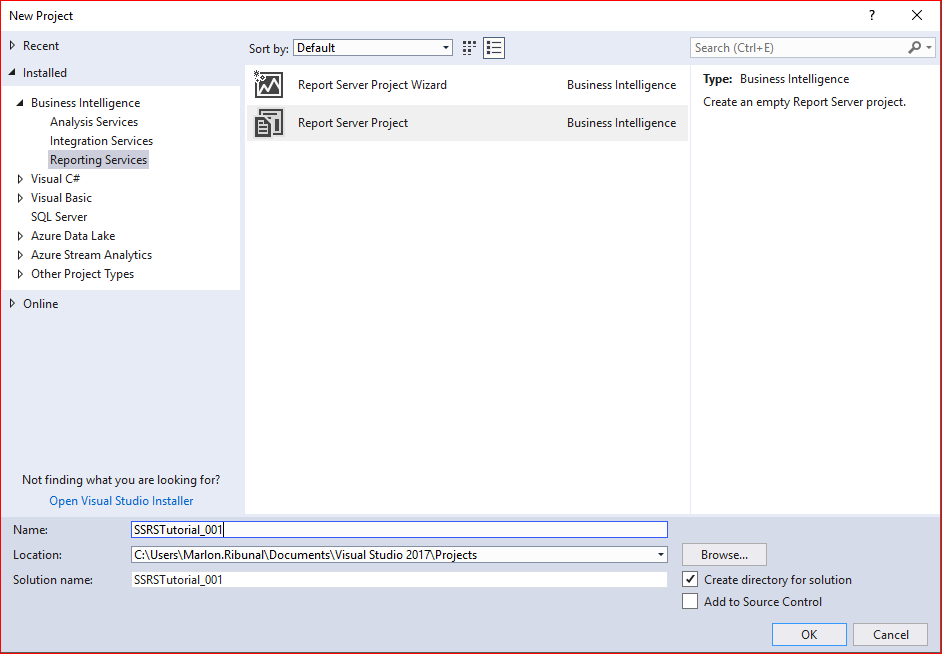Screen dimensions: 942x654
Task: Click the Recent section label
Action: [x=41, y=46]
